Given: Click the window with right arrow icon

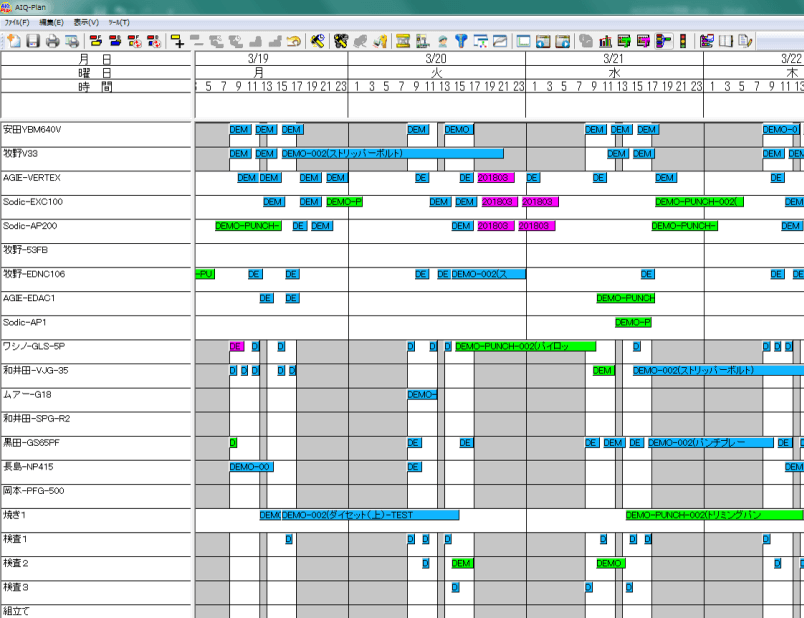Looking at the screenshot, I should [x=562, y=41].
